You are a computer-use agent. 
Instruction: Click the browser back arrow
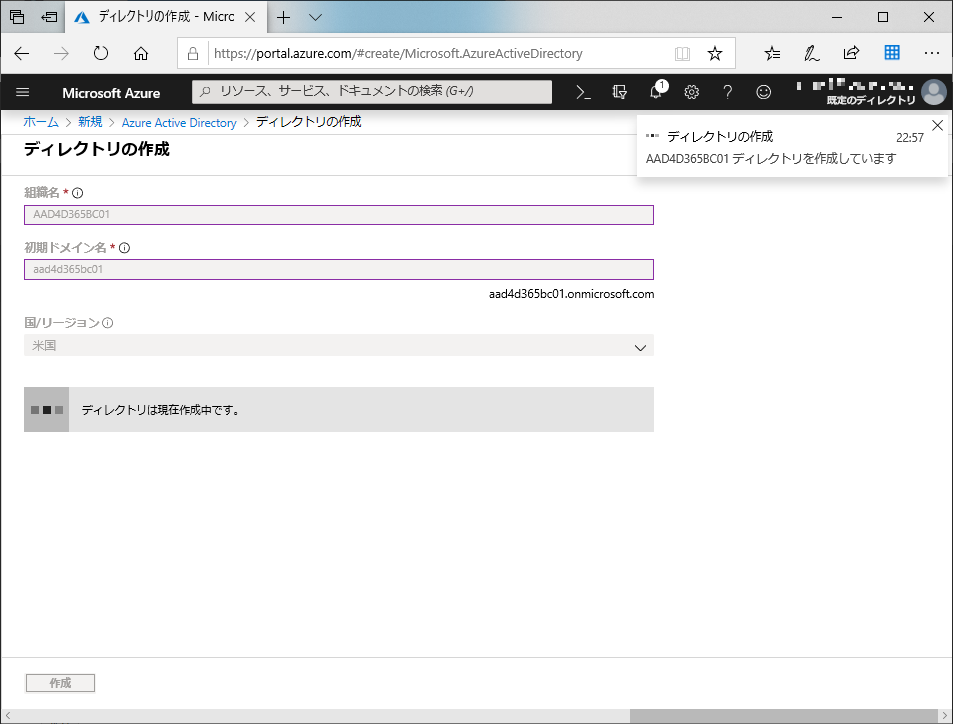[x=22, y=53]
